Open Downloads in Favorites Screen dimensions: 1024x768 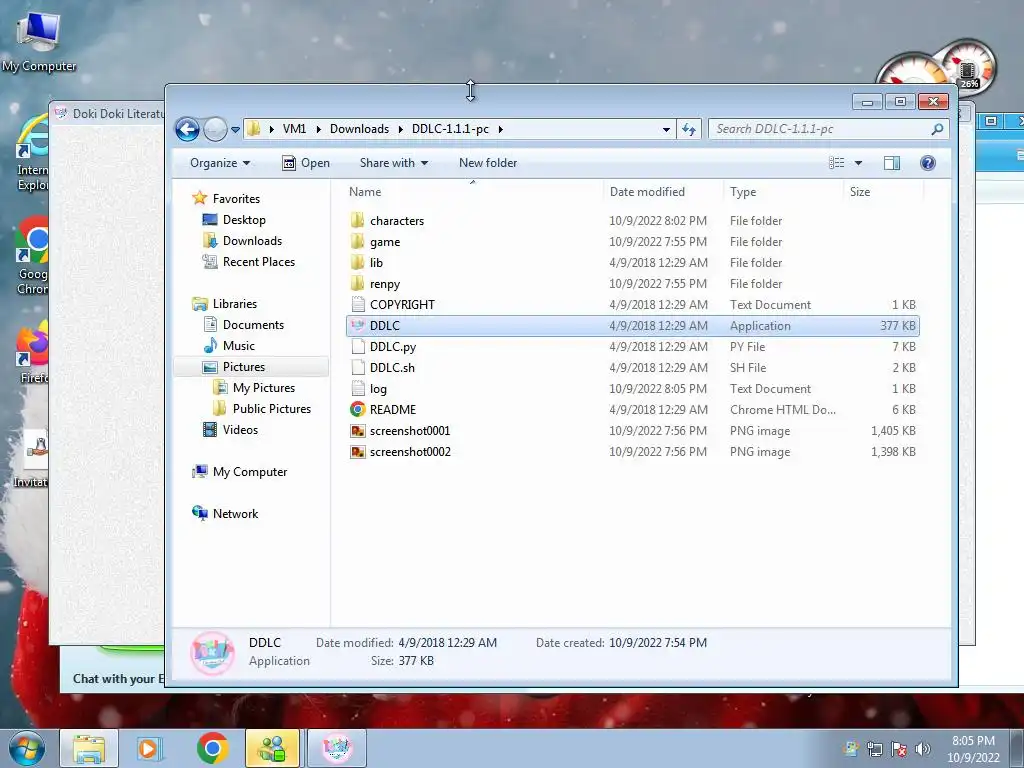[252, 241]
